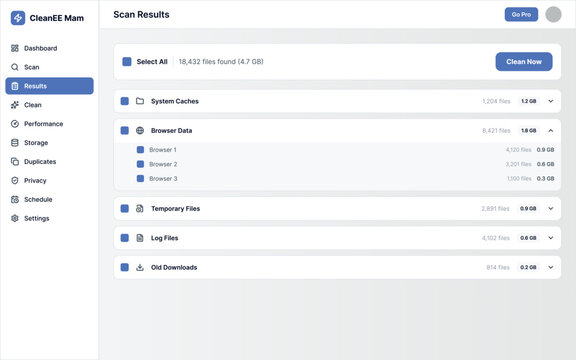The width and height of the screenshot is (576, 360).
Task: Uncheck the Temporary Files checkbox
Action: [125, 209]
